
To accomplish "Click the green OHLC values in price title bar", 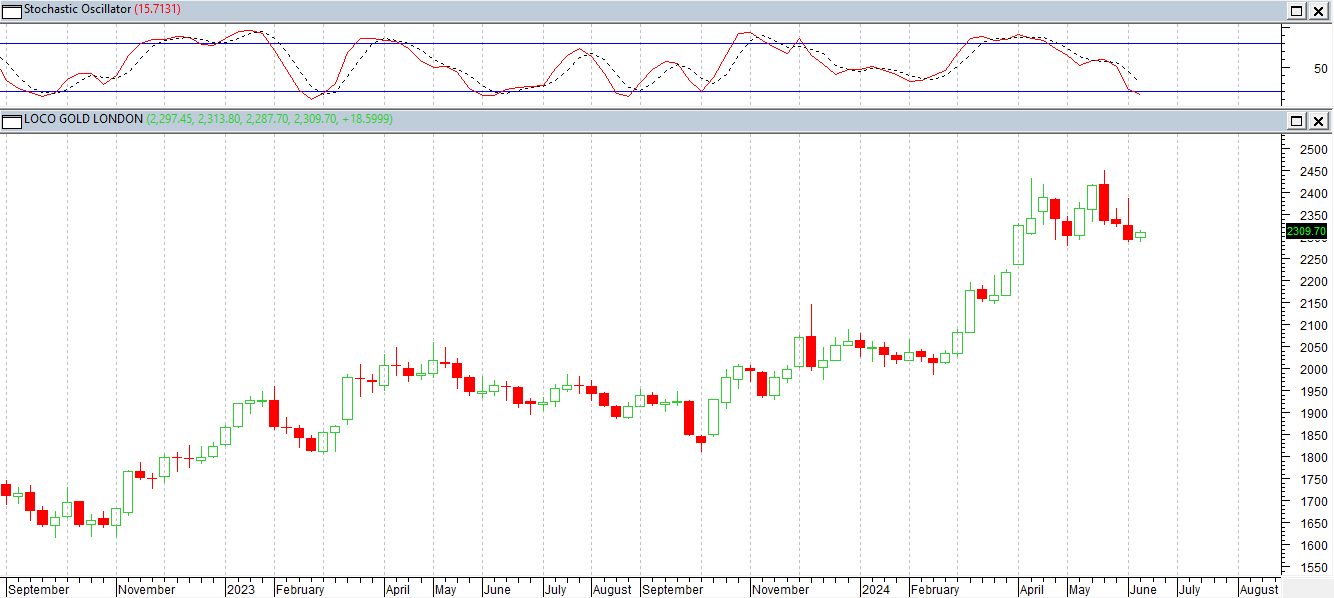I will [x=269, y=119].
